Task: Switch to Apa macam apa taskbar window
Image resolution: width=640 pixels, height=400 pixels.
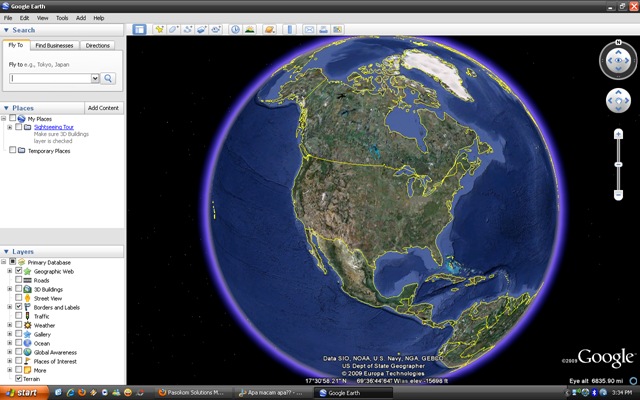Action: 274,393
